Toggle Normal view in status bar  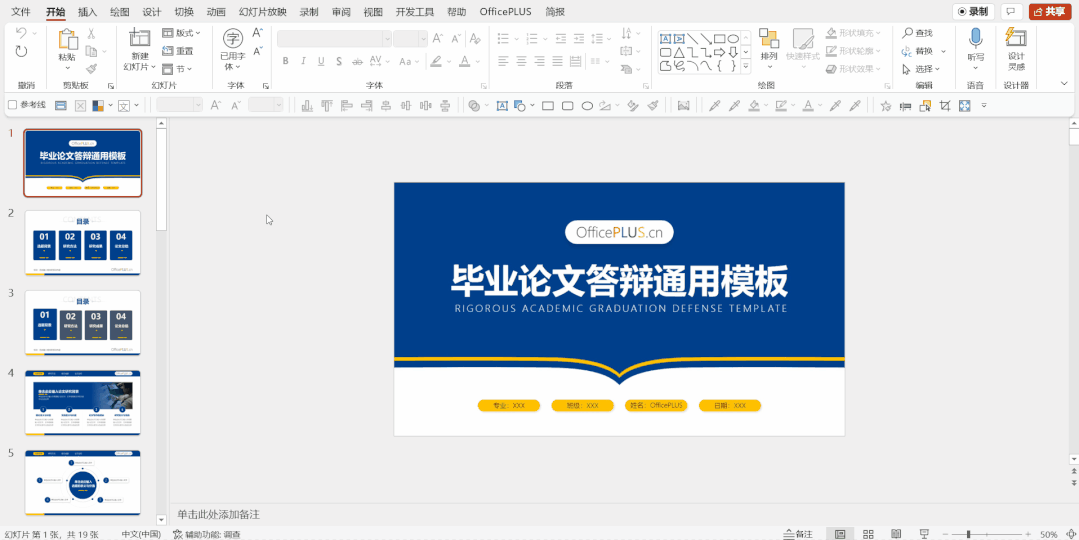tap(840, 534)
